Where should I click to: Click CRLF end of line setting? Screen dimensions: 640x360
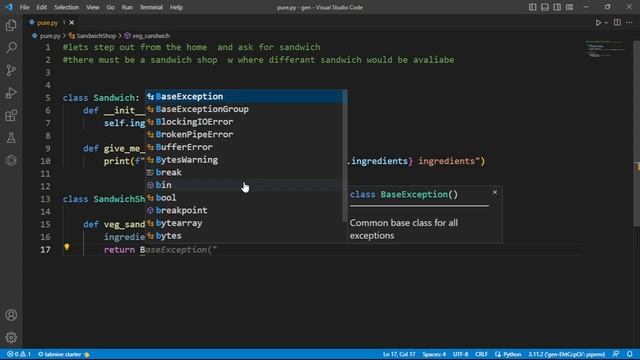(x=481, y=354)
